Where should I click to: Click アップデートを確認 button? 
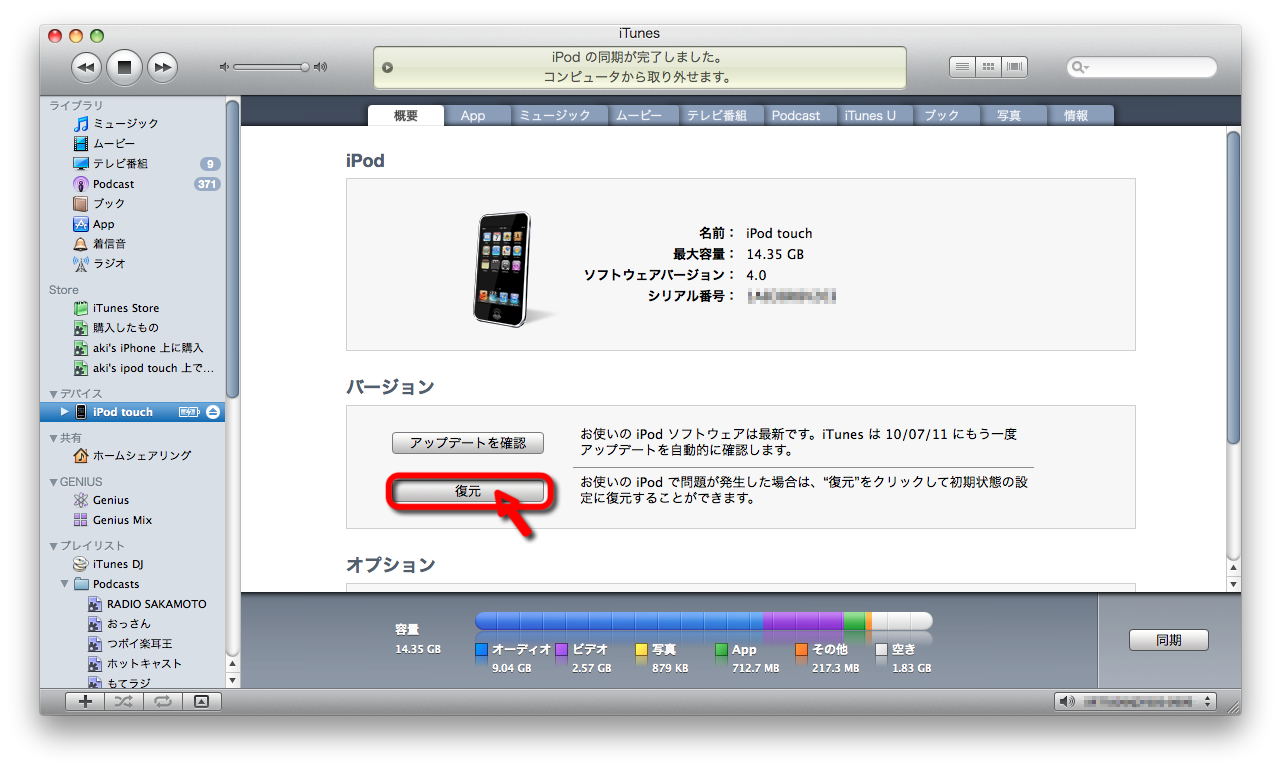[x=468, y=443]
